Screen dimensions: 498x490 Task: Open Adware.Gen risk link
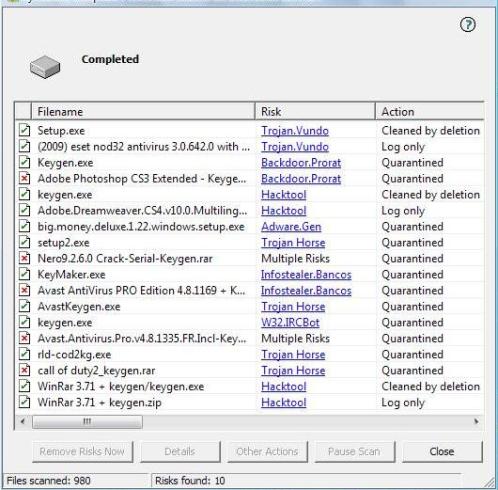point(291,227)
